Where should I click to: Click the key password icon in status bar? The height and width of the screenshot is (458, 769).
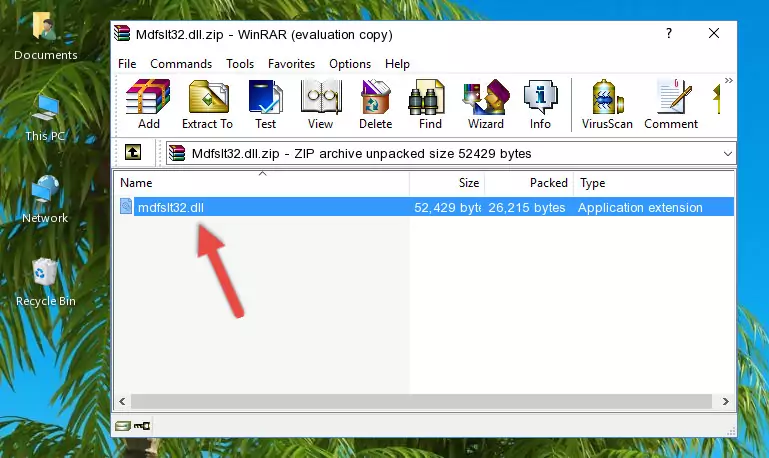(142, 426)
